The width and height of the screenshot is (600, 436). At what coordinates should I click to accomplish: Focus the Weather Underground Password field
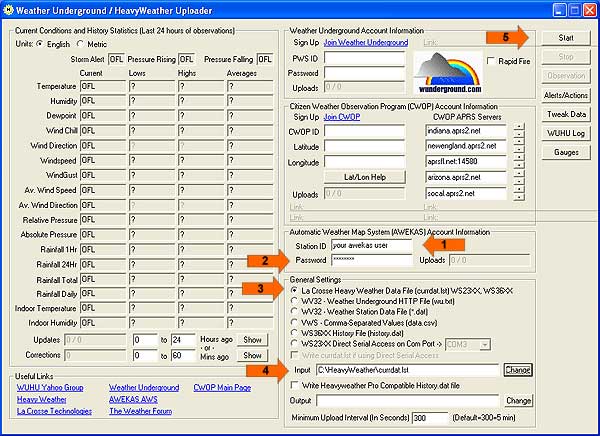point(365,73)
